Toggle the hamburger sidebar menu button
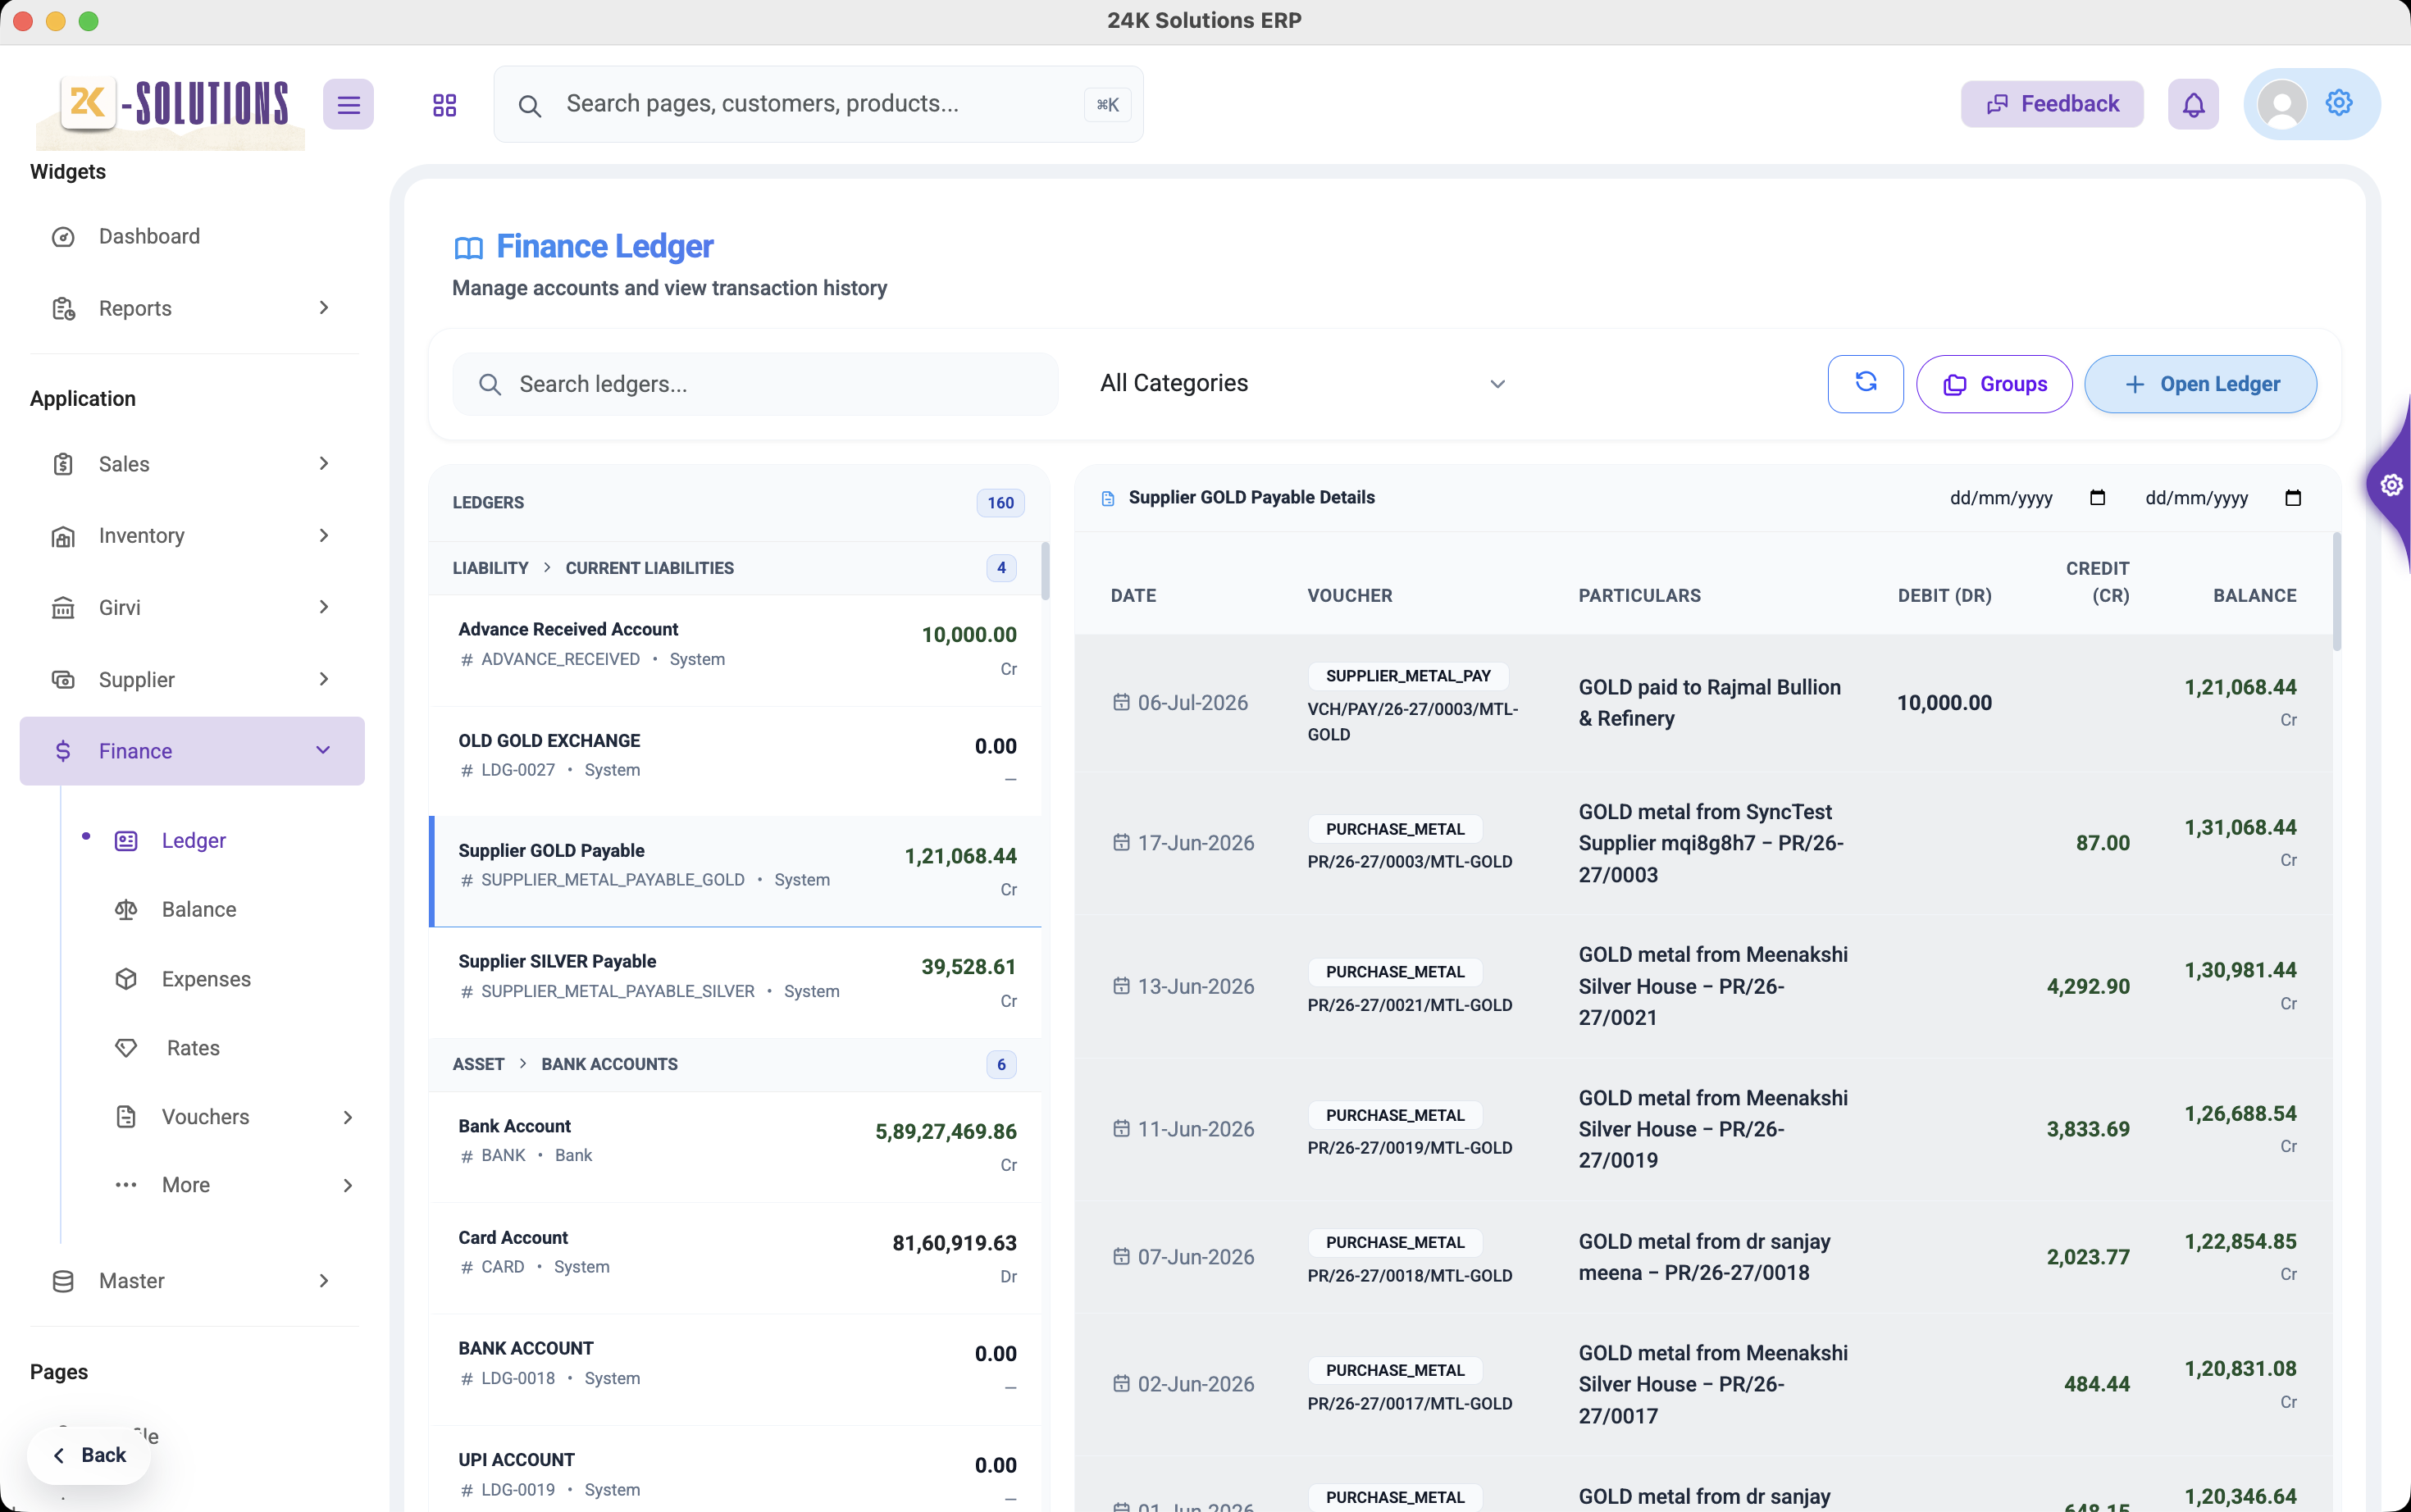This screenshot has height=1512, width=2411. [x=348, y=104]
